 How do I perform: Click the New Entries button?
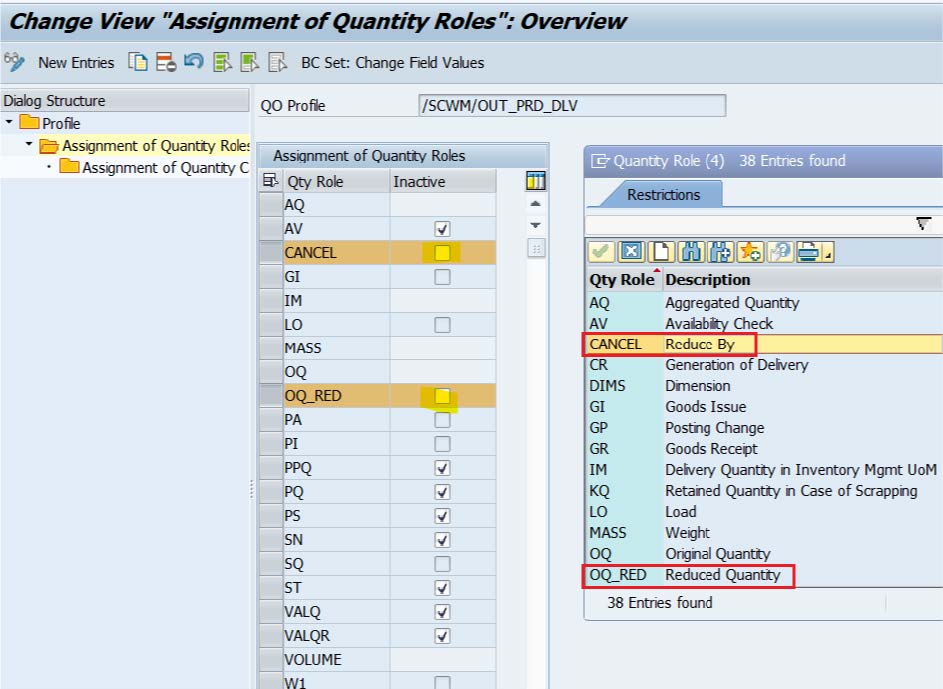[76, 62]
